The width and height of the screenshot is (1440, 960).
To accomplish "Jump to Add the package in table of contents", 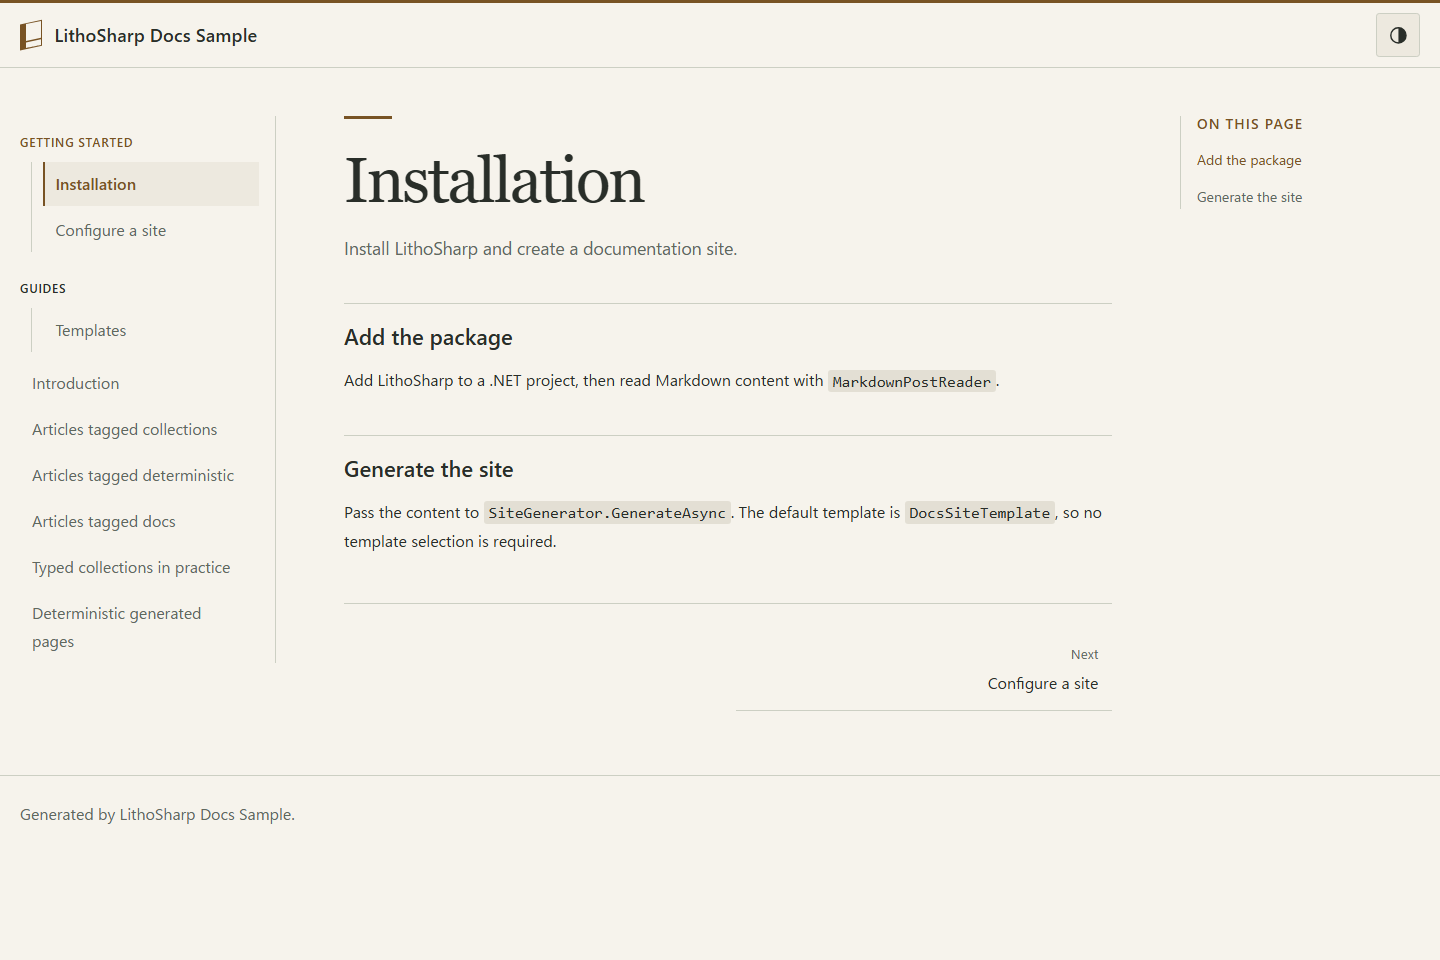I will [1249, 160].
